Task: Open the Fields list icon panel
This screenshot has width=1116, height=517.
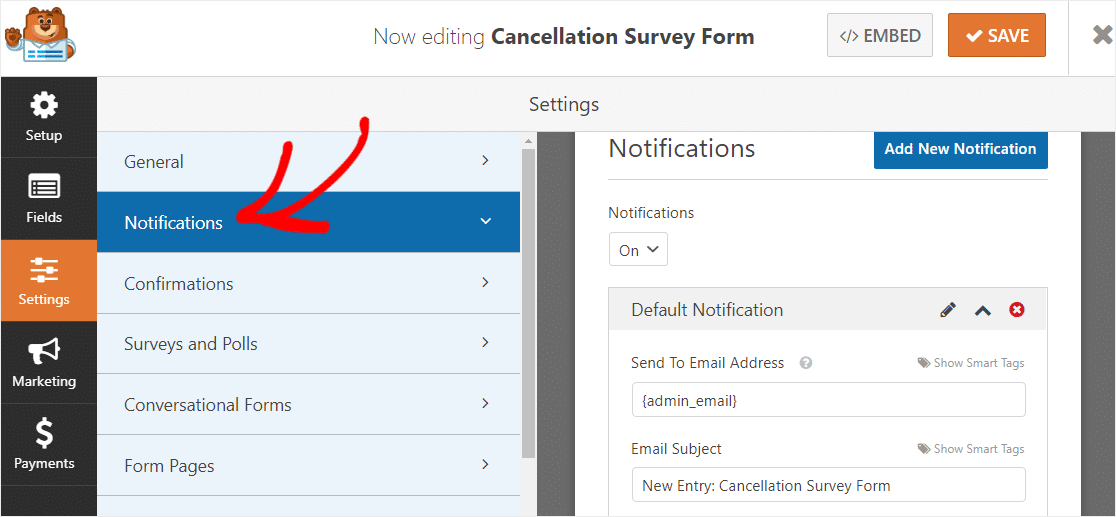Action: pos(44,199)
